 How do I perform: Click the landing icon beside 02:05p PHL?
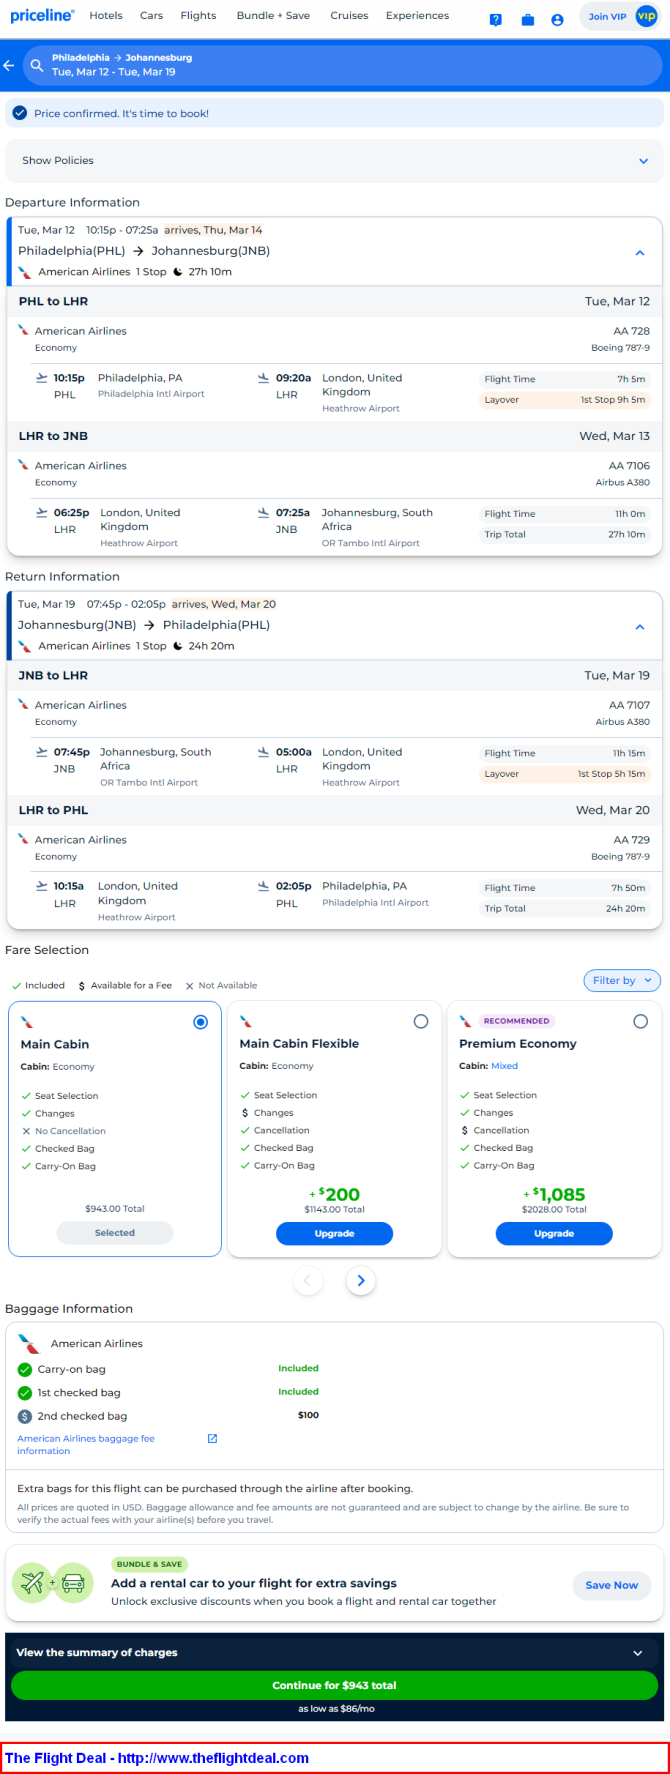[264, 886]
